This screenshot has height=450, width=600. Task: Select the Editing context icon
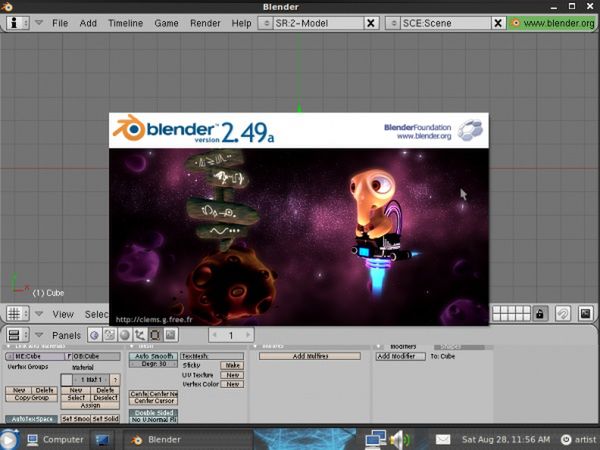(x=155, y=335)
